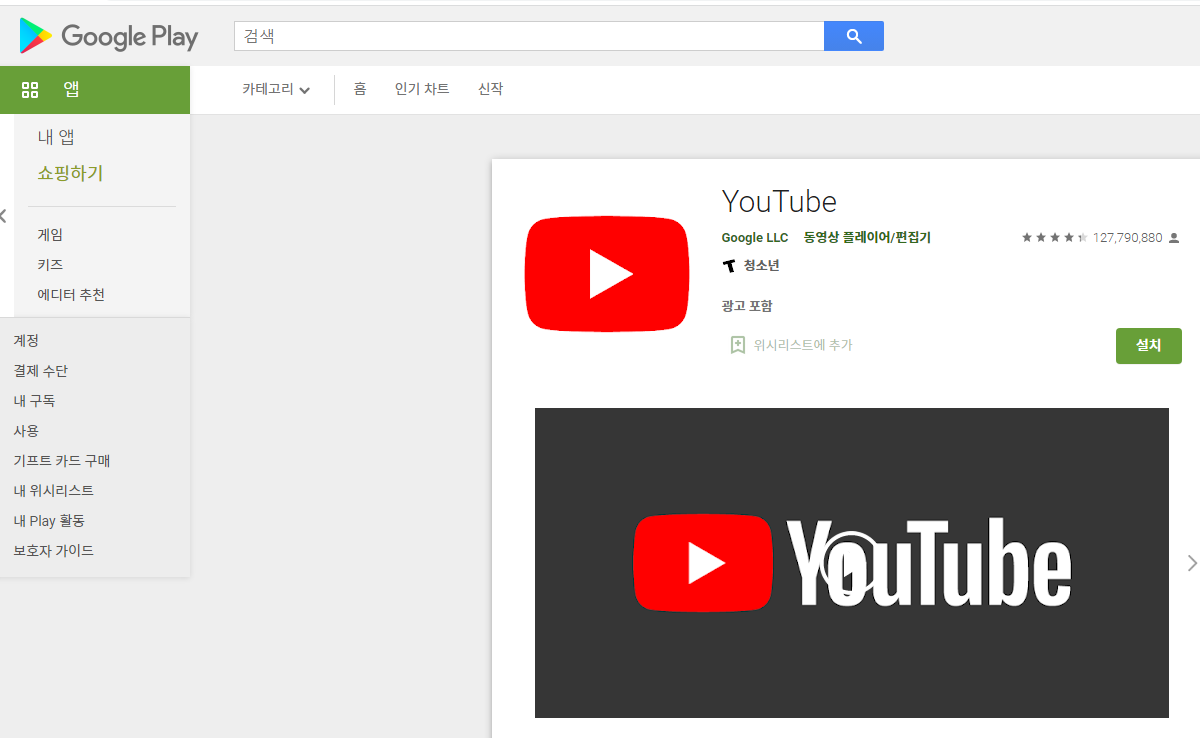This screenshot has width=1200, height=738.
Task: Open 내 구독 link
Action: pyautogui.click(x=34, y=401)
